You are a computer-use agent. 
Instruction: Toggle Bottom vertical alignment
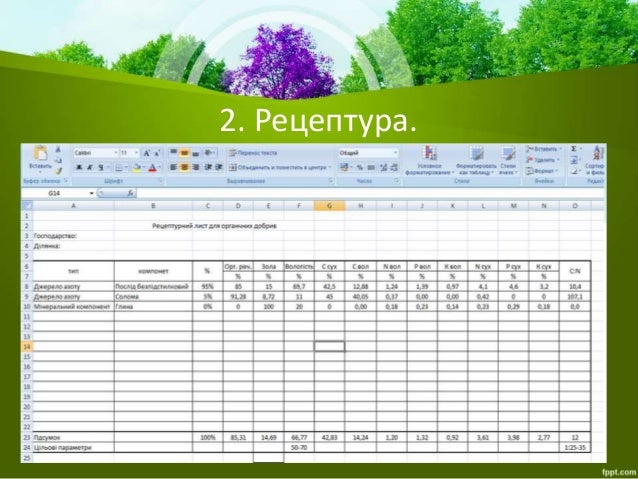(x=195, y=153)
